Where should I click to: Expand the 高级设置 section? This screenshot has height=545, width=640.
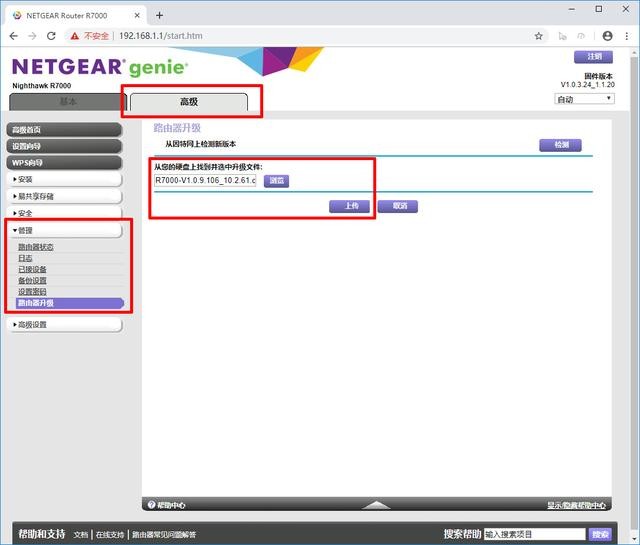pyautogui.click(x=64, y=325)
